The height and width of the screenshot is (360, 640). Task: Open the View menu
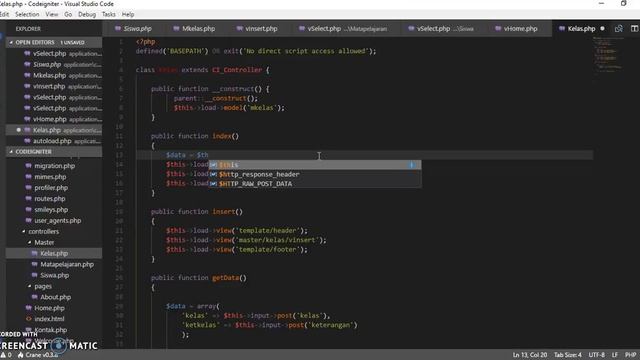[52, 14]
